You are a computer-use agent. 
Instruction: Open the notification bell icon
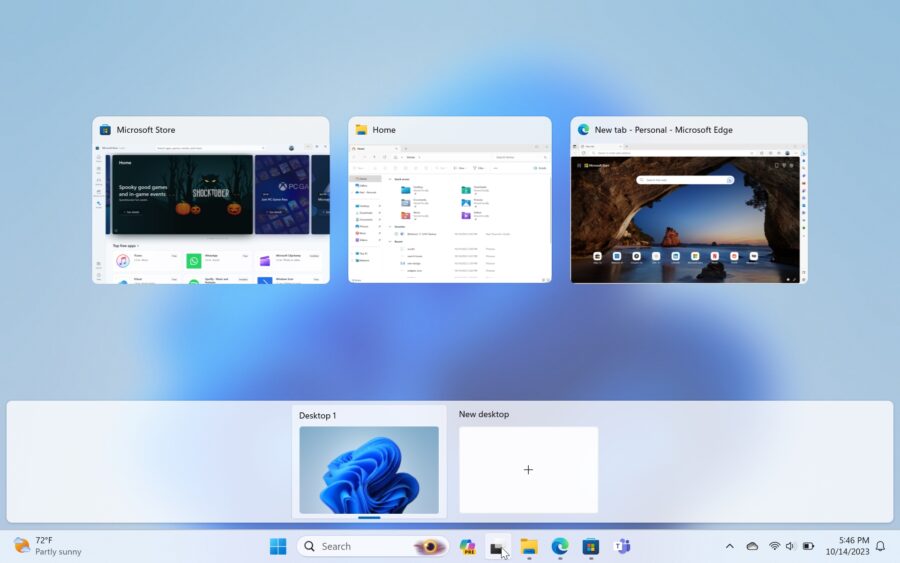tap(880, 546)
